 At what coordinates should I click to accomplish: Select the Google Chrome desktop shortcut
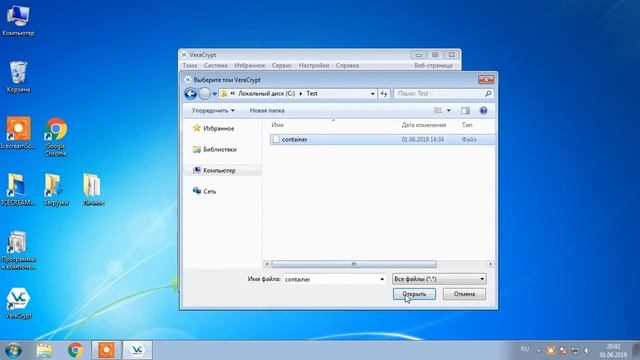tap(56, 137)
